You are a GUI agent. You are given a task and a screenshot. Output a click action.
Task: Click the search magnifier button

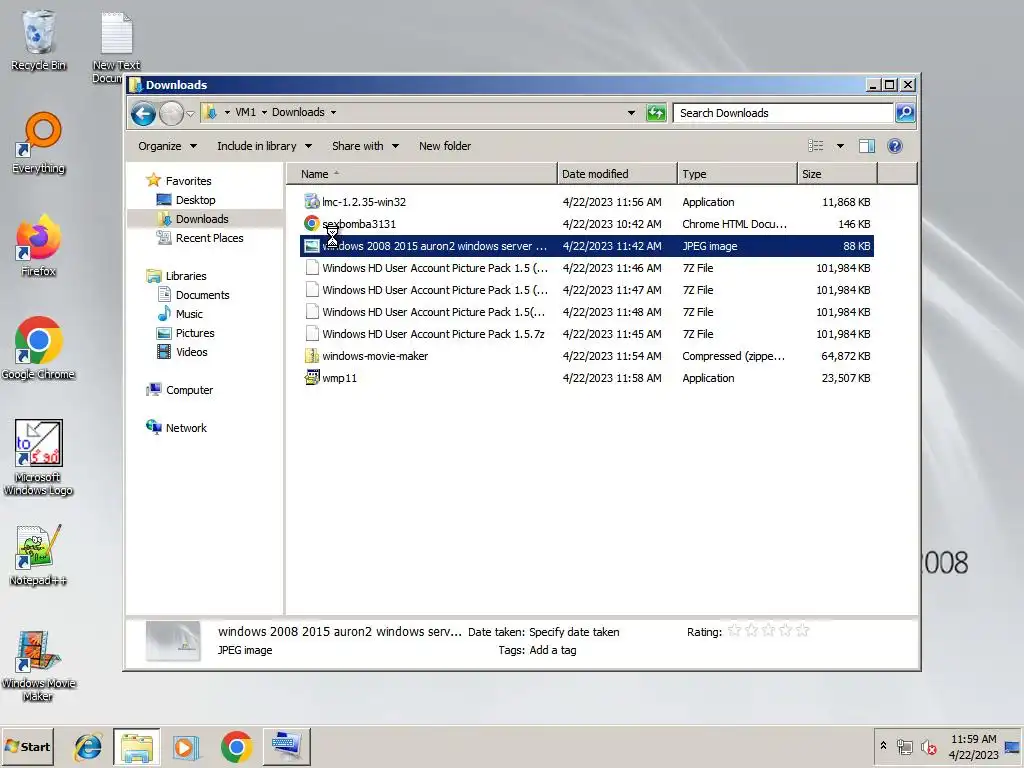(x=904, y=113)
